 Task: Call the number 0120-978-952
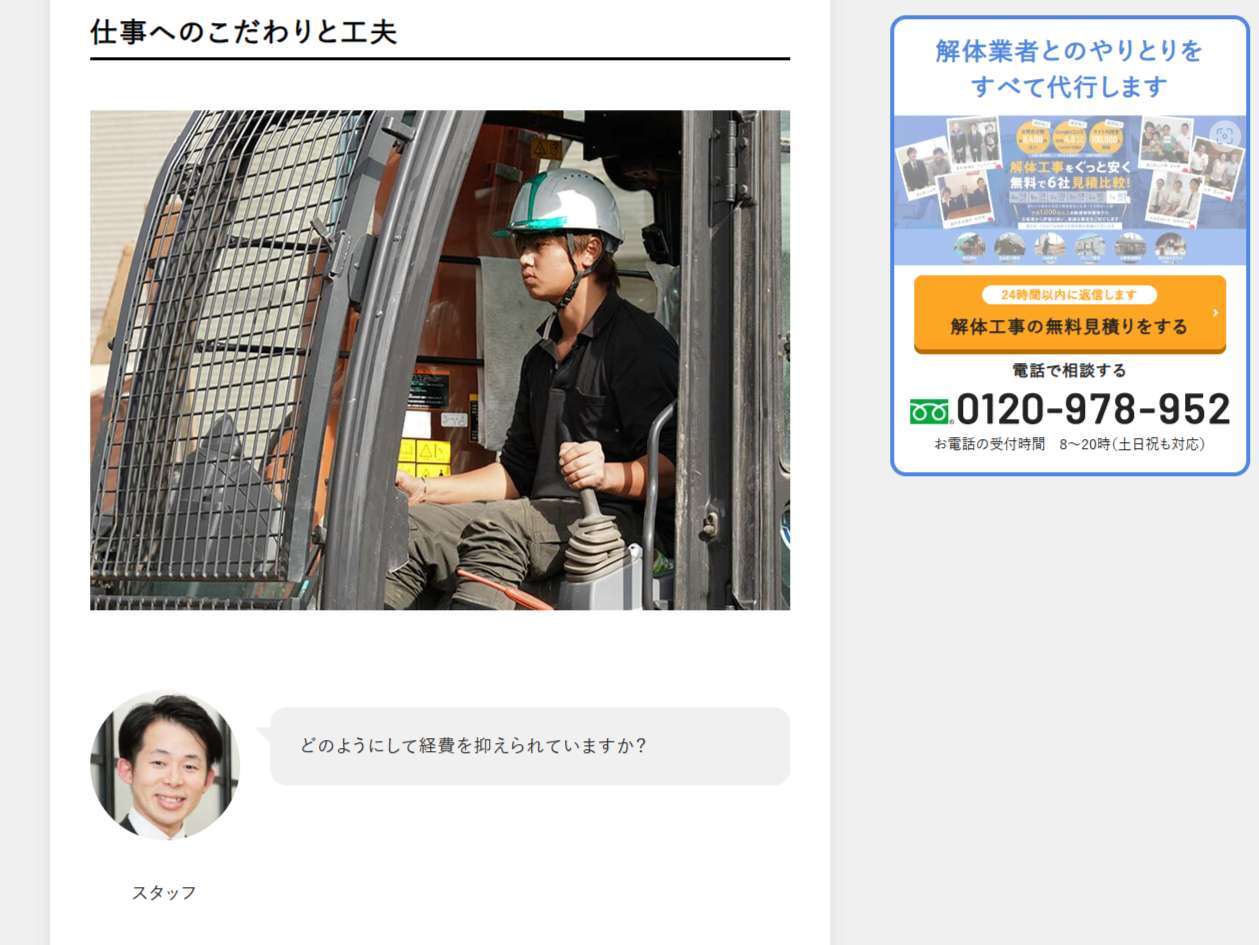click(1092, 410)
